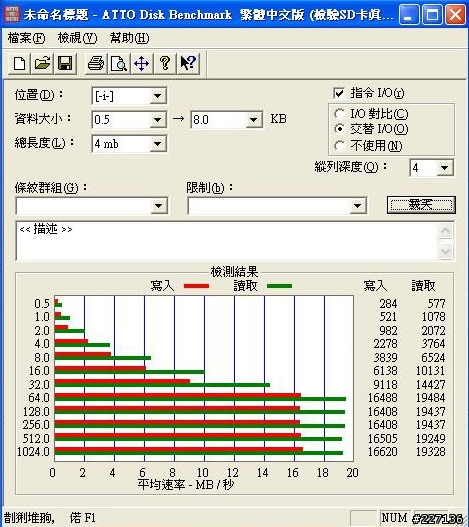
Task: Click the ATTO application title icon
Action: [x=12, y=14]
